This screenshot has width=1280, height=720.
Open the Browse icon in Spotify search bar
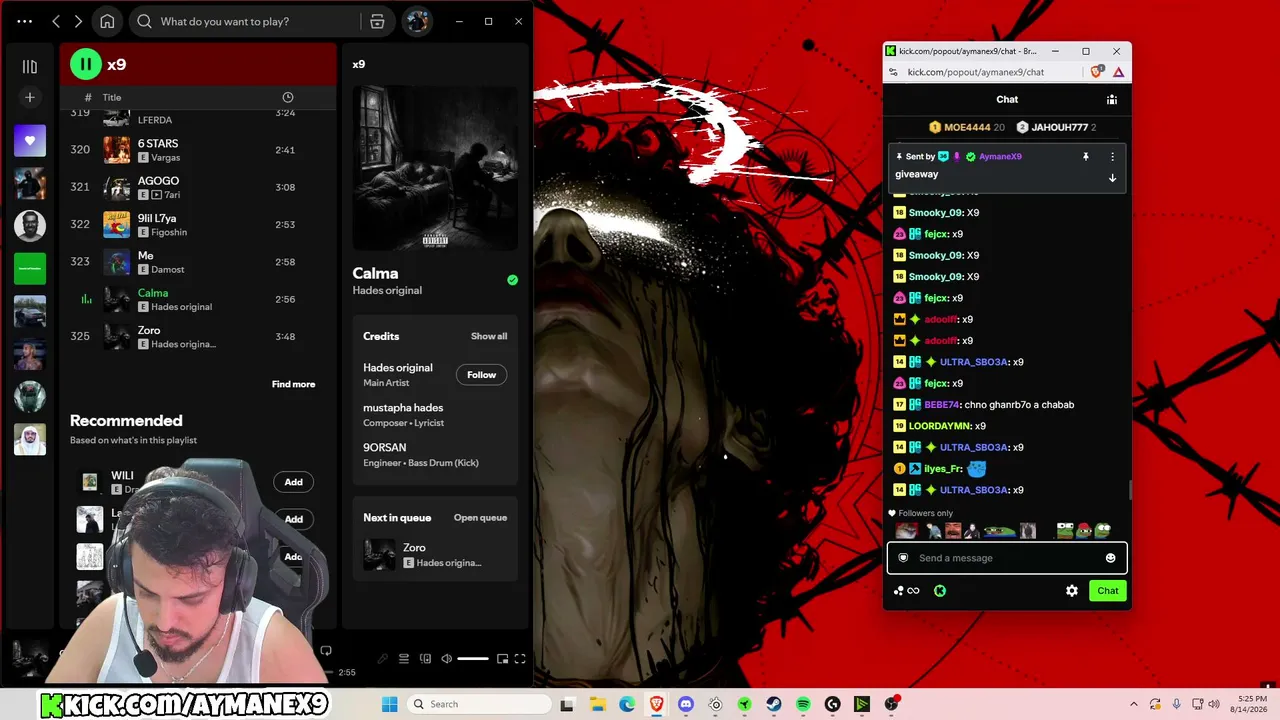pyautogui.click(x=377, y=21)
